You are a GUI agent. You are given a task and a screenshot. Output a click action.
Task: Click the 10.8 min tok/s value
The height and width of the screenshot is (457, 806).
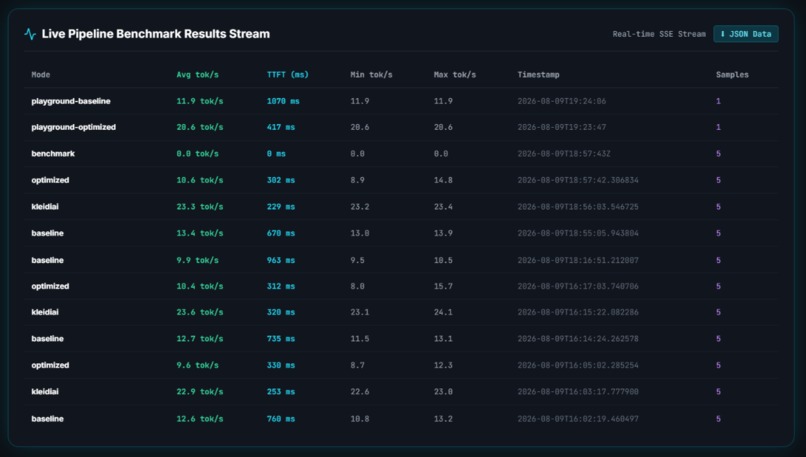(x=360, y=418)
